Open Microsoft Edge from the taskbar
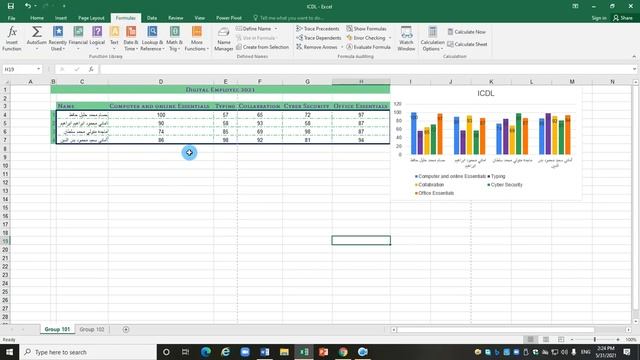Screen dimensions: 640x360 coord(206,352)
